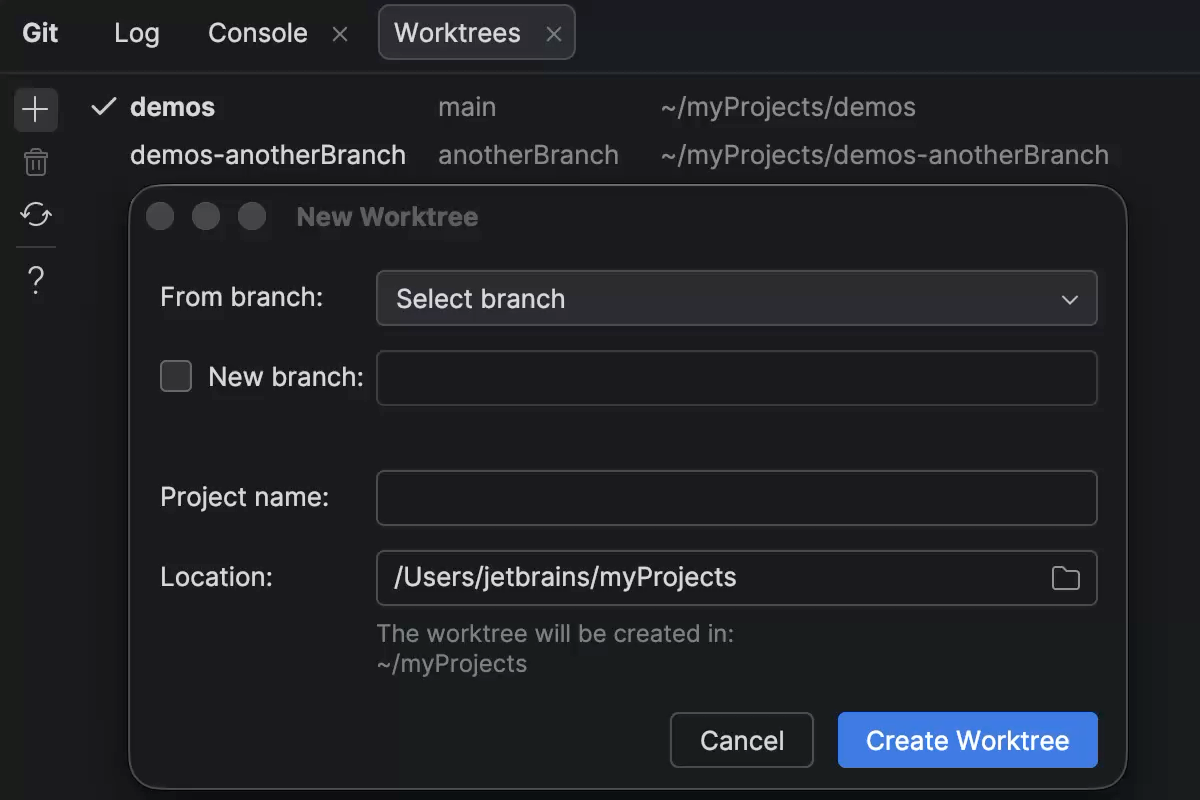This screenshot has height=800, width=1200.
Task: Click the Project name field
Action: 737,497
